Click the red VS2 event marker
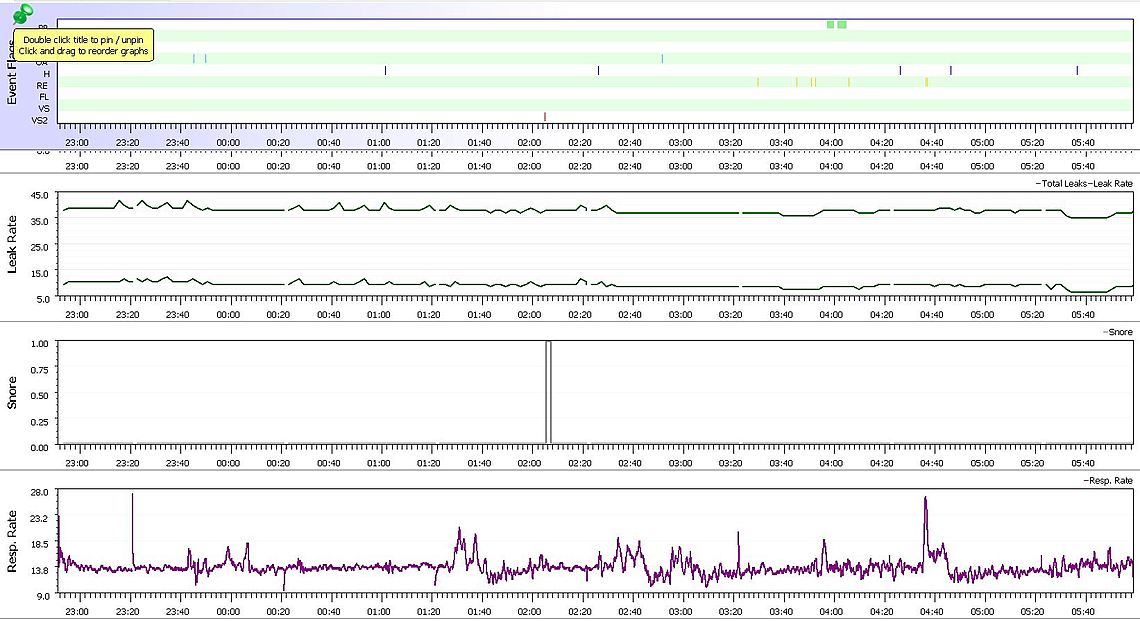1140x621 pixels. (x=544, y=118)
